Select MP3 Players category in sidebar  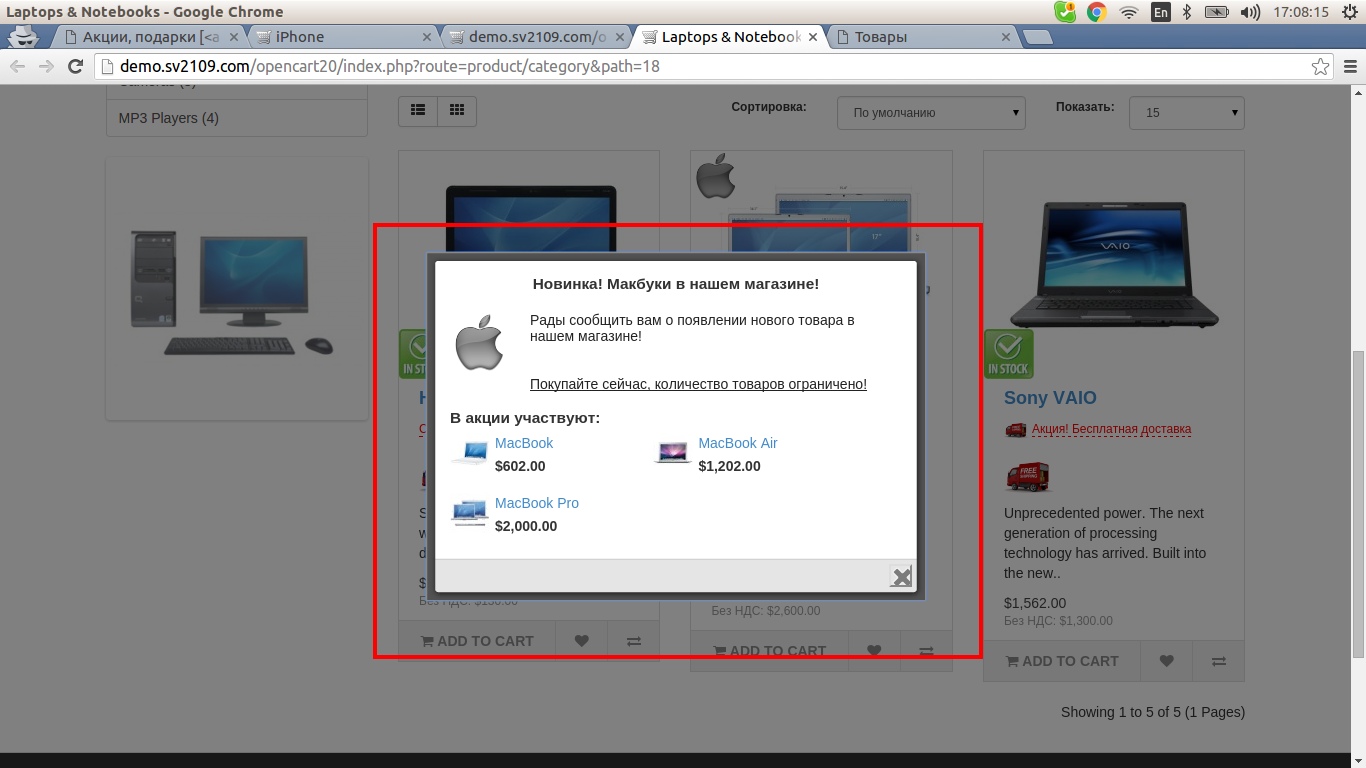tap(168, 118)
